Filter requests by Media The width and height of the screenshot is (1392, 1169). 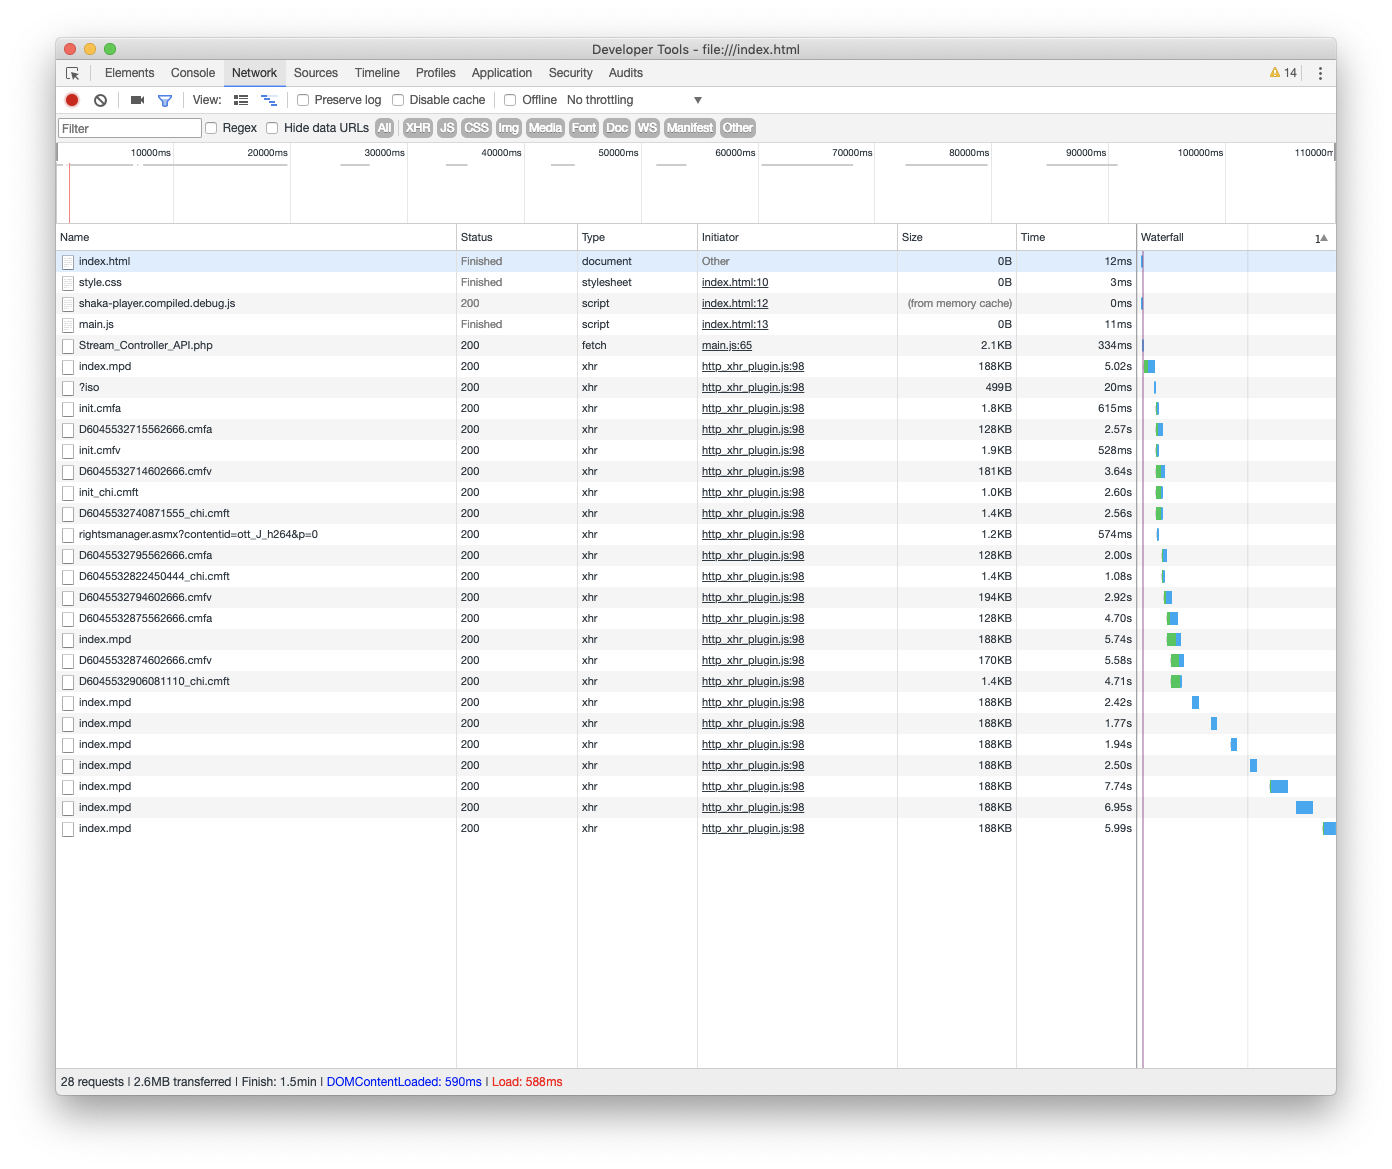(545, 128)
